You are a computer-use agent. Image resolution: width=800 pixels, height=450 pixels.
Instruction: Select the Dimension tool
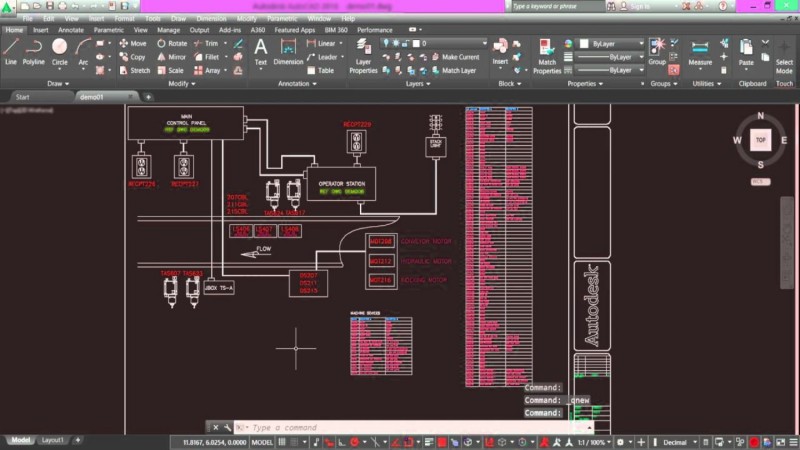288,52
